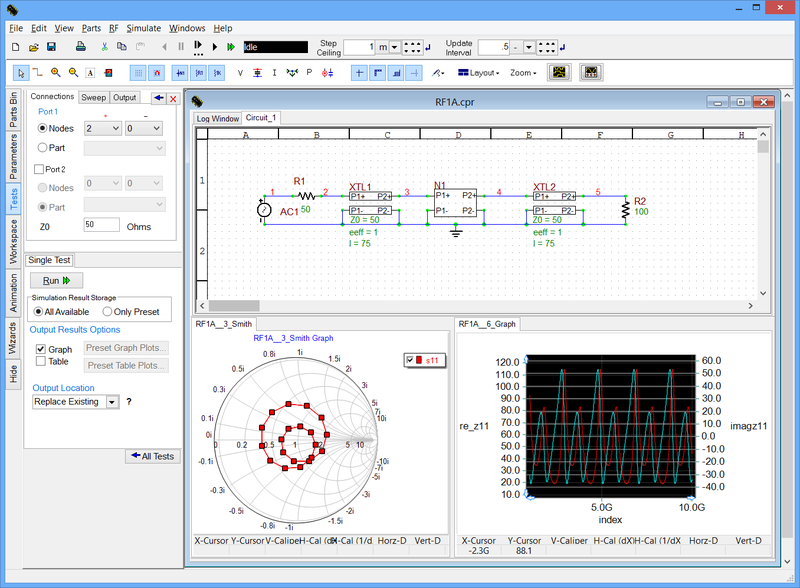The image size is (800, 588).
Task: Click the text label 'A' tool
Action: pos(90,73)
